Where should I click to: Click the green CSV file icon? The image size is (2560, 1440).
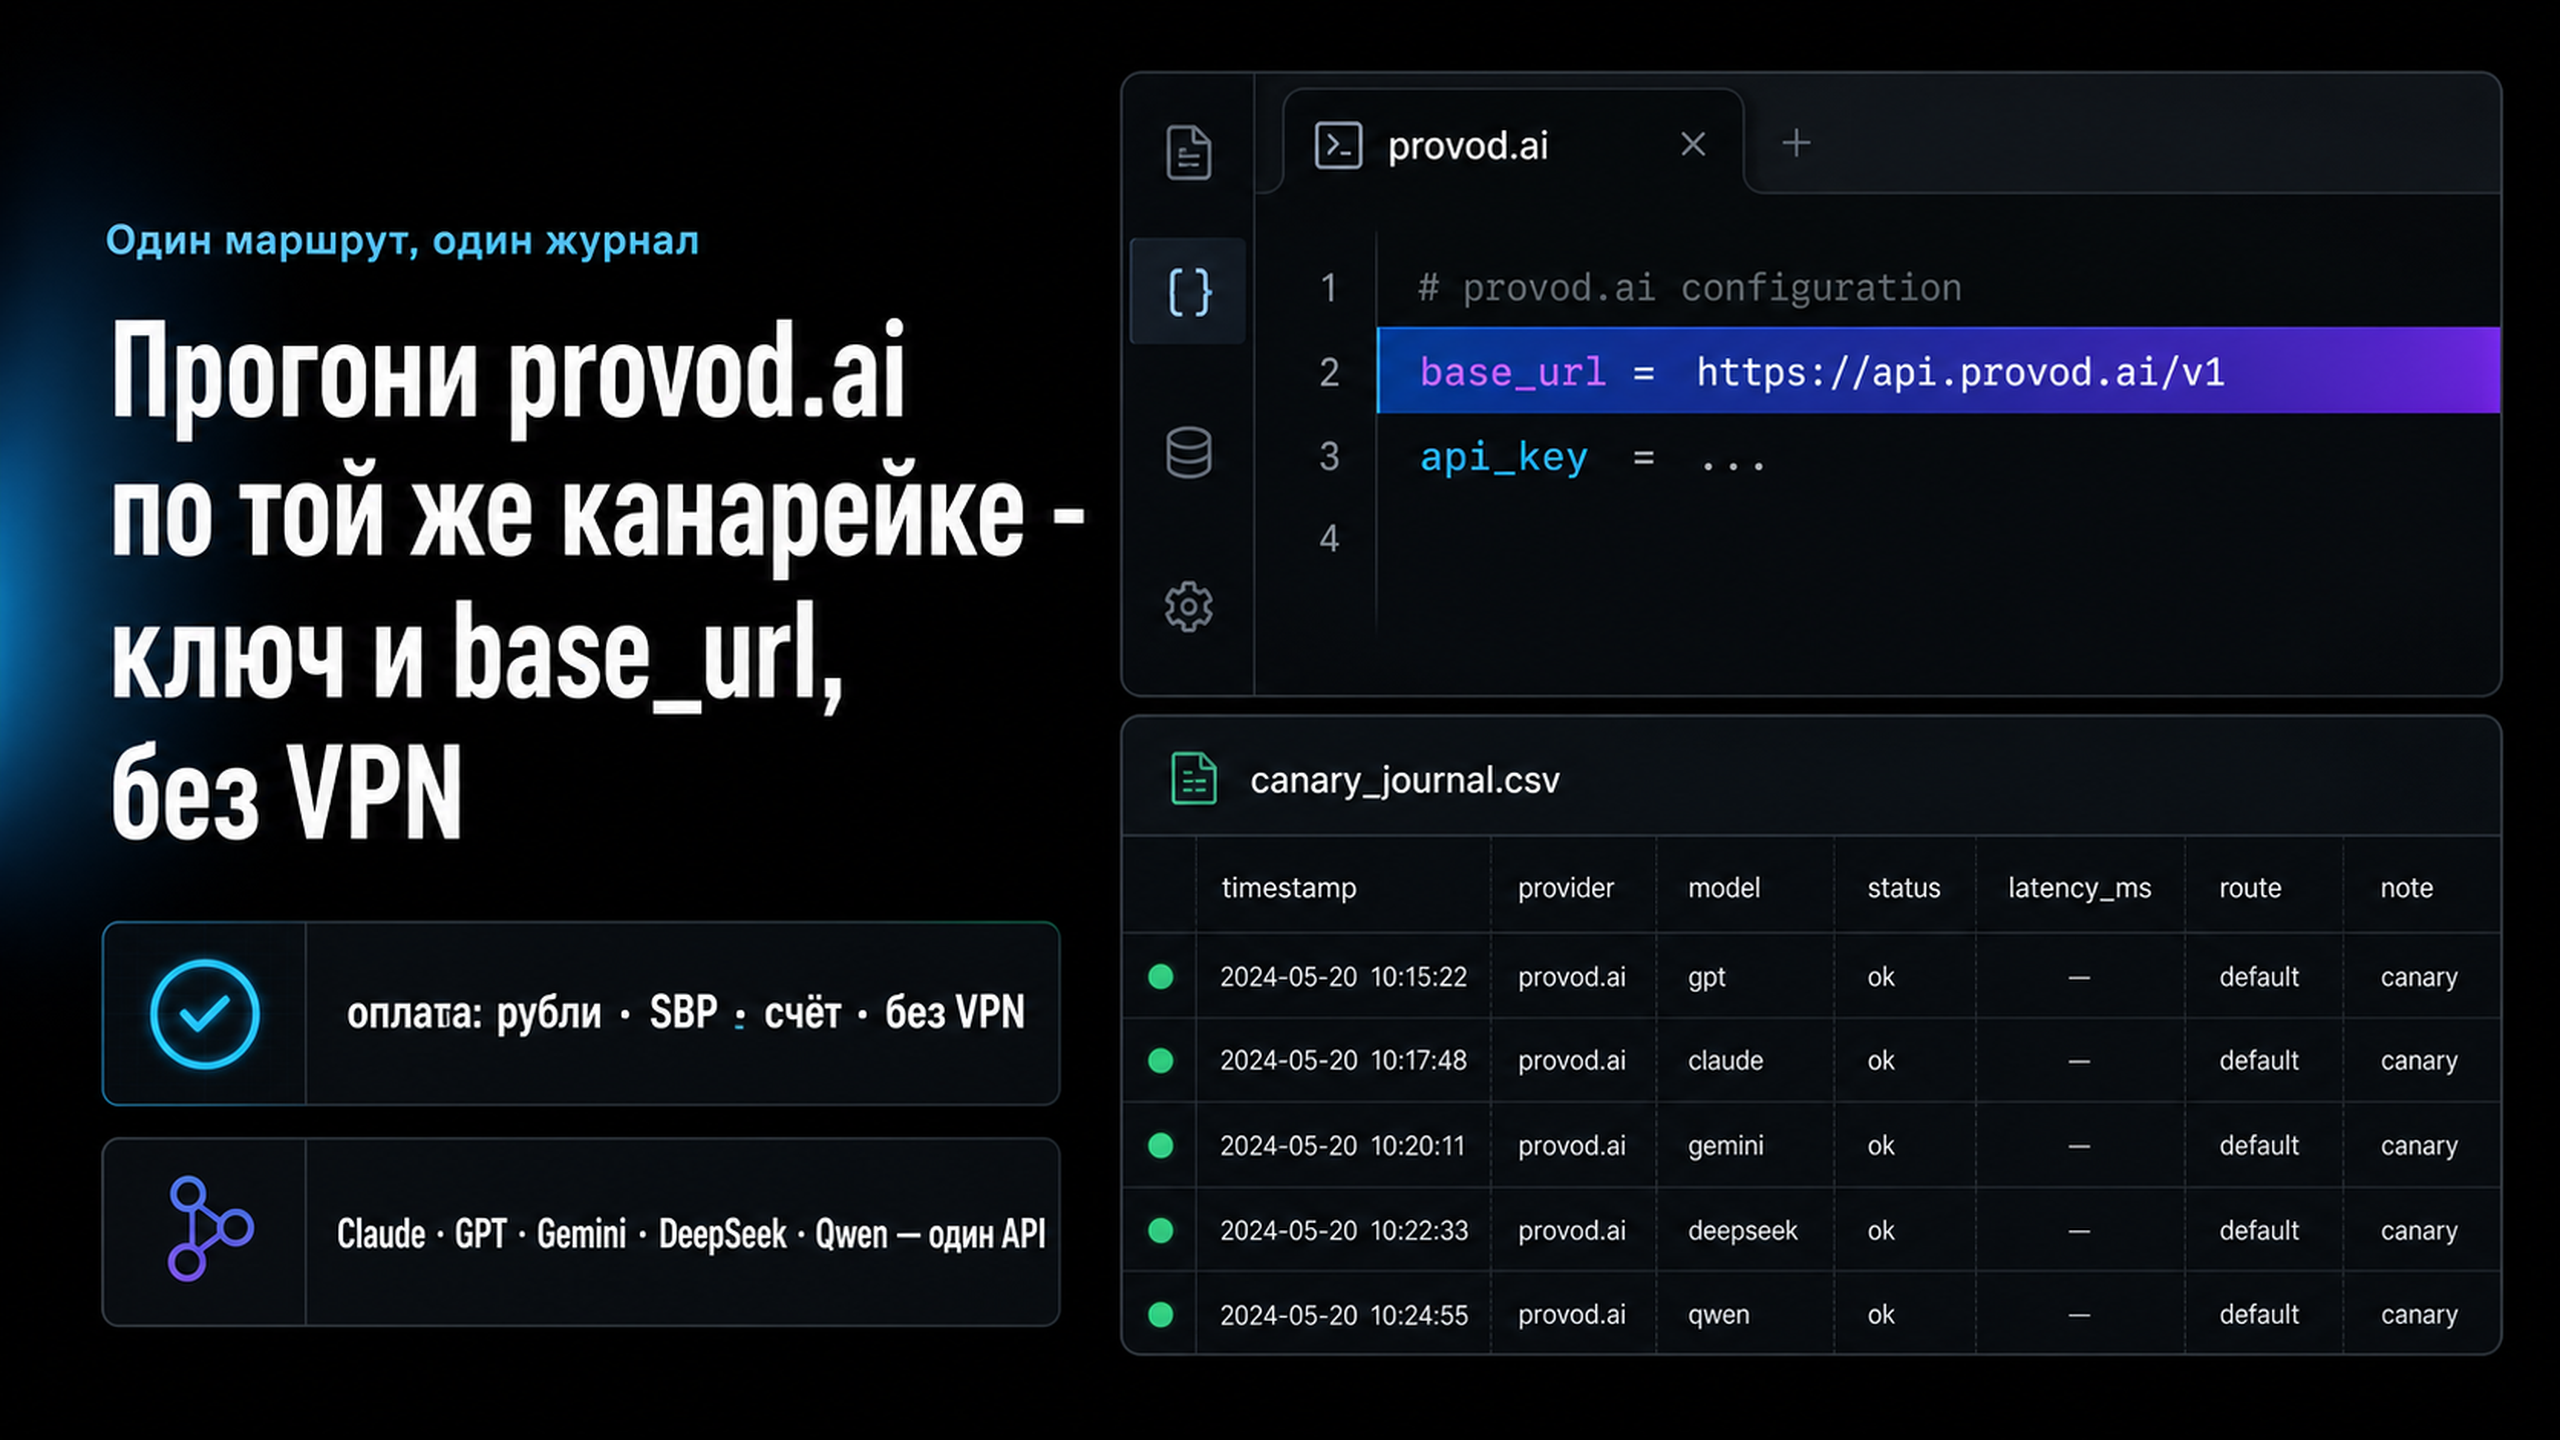[x=1193, y=779]
